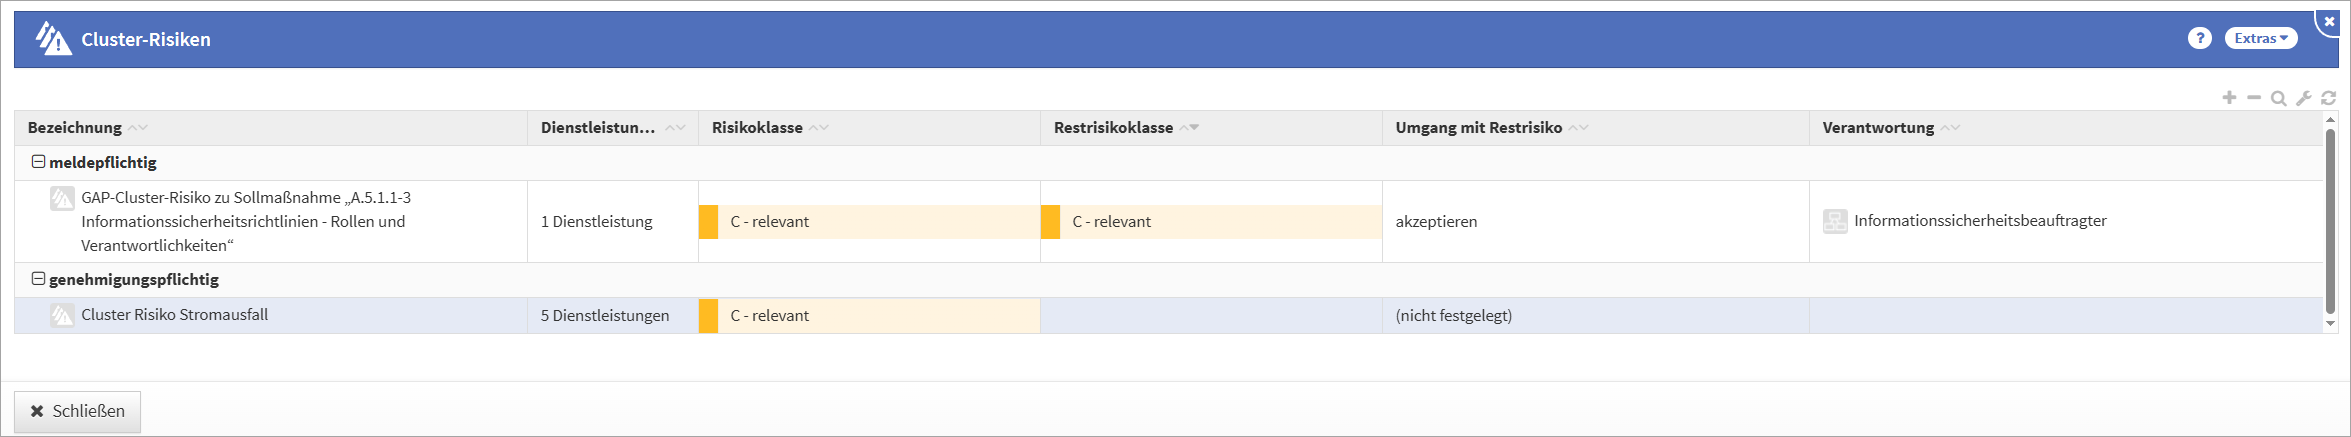Close the Cluster-Risiken dialog with the X
2351x437 pixels.
tap(2329, 20)
